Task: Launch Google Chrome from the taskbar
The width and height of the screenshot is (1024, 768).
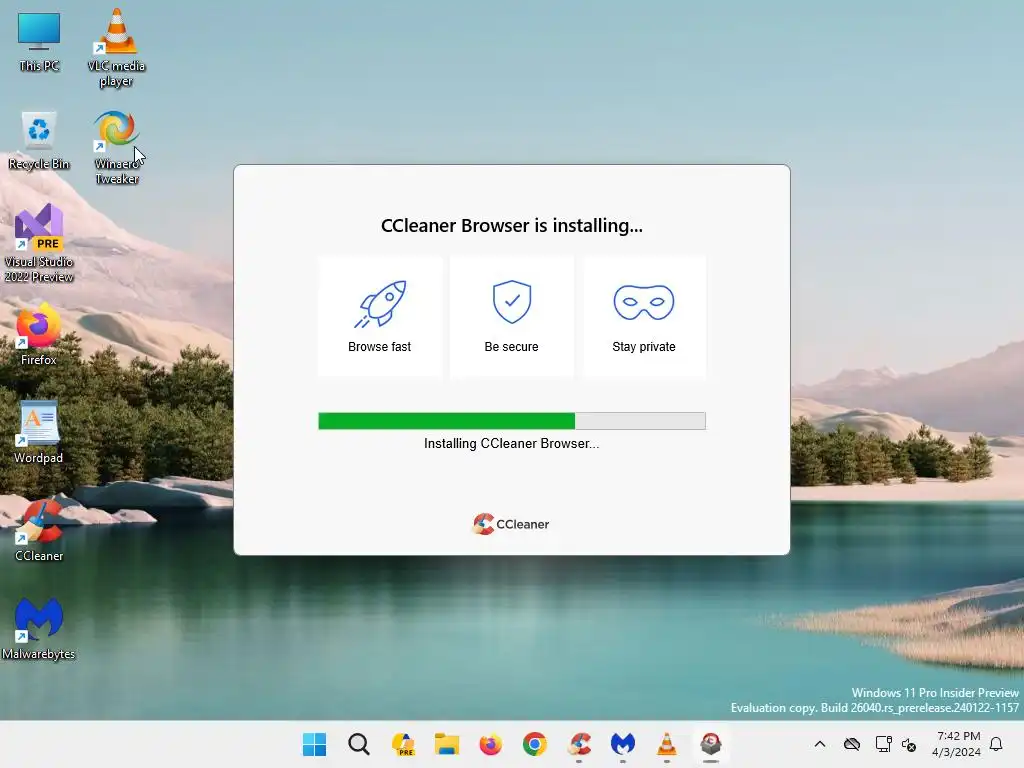Action: click(x=534, y=744)
